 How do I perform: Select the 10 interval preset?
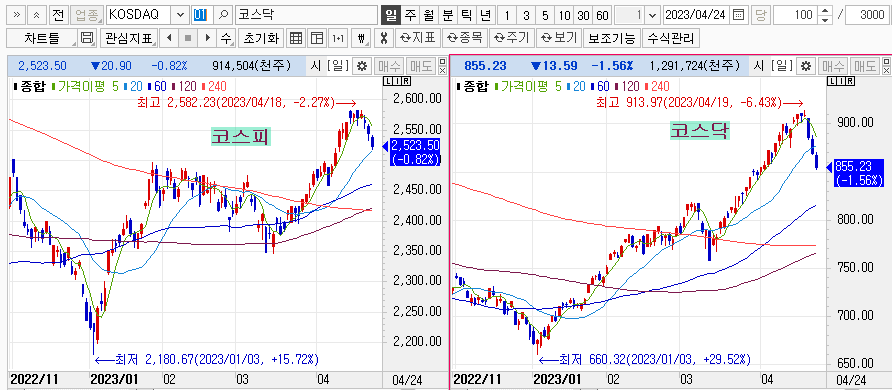564,15
